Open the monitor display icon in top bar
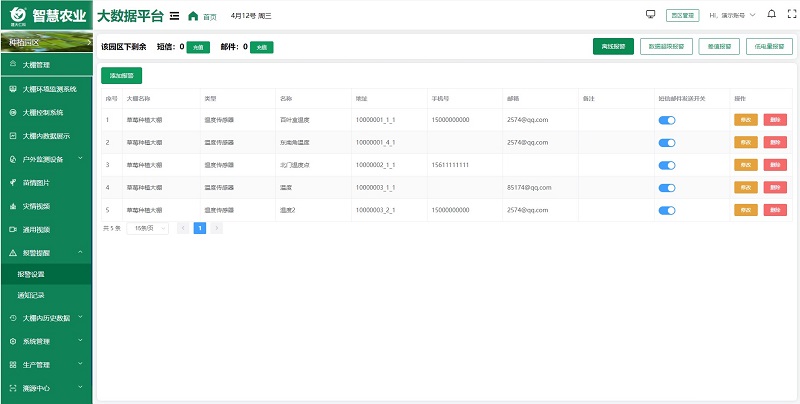 click(651, 15)
